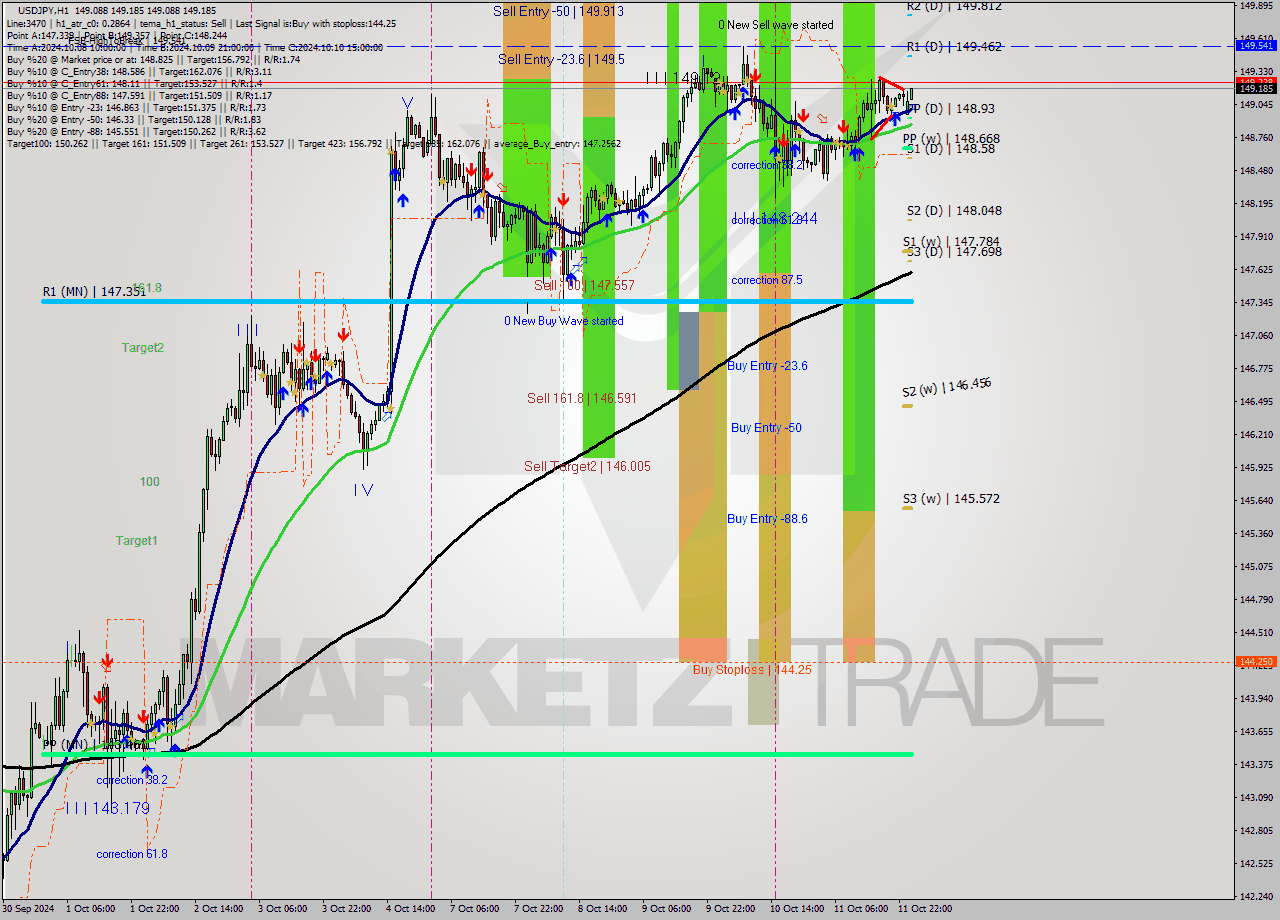
Task: Click the 'Buy %20 @ Entry -88: 145.551' line
Action: (x=136, y=131)
